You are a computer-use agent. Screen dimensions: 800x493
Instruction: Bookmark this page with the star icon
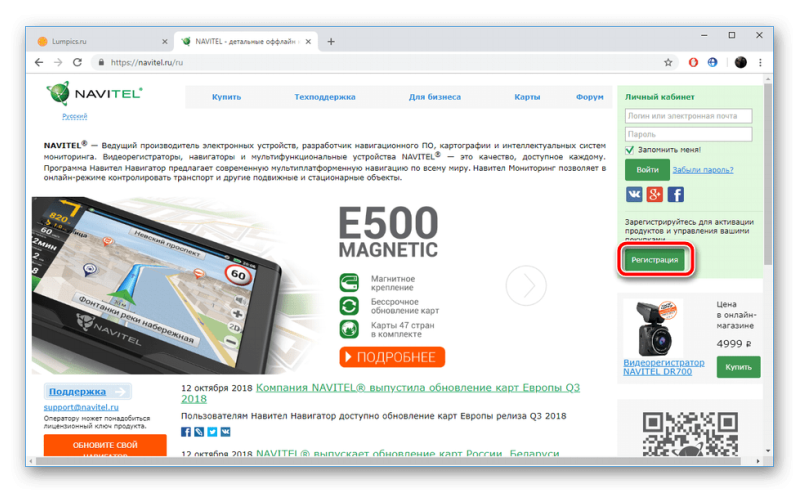coord(668,62)
